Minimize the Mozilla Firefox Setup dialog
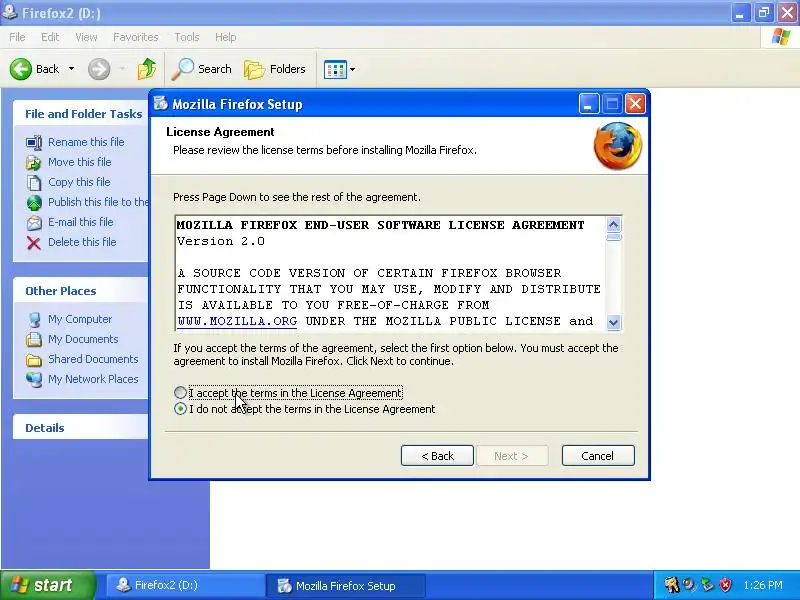The image size is (800, 600). (589, 104)
